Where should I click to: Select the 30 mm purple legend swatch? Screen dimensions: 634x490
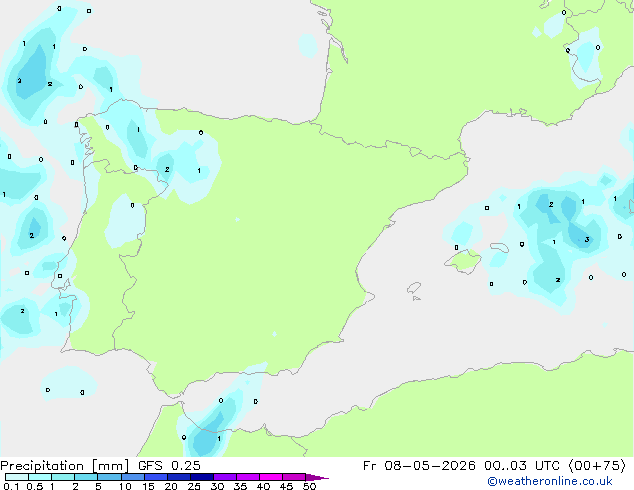(225, 477)
